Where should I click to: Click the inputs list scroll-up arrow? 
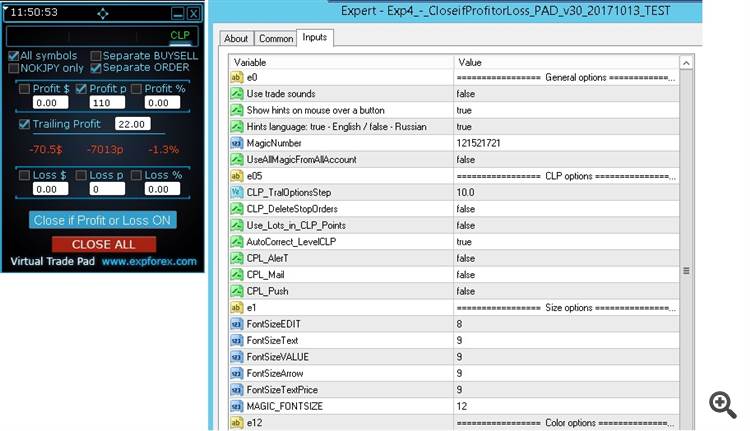pyautogui.click(x=686, y=63)
